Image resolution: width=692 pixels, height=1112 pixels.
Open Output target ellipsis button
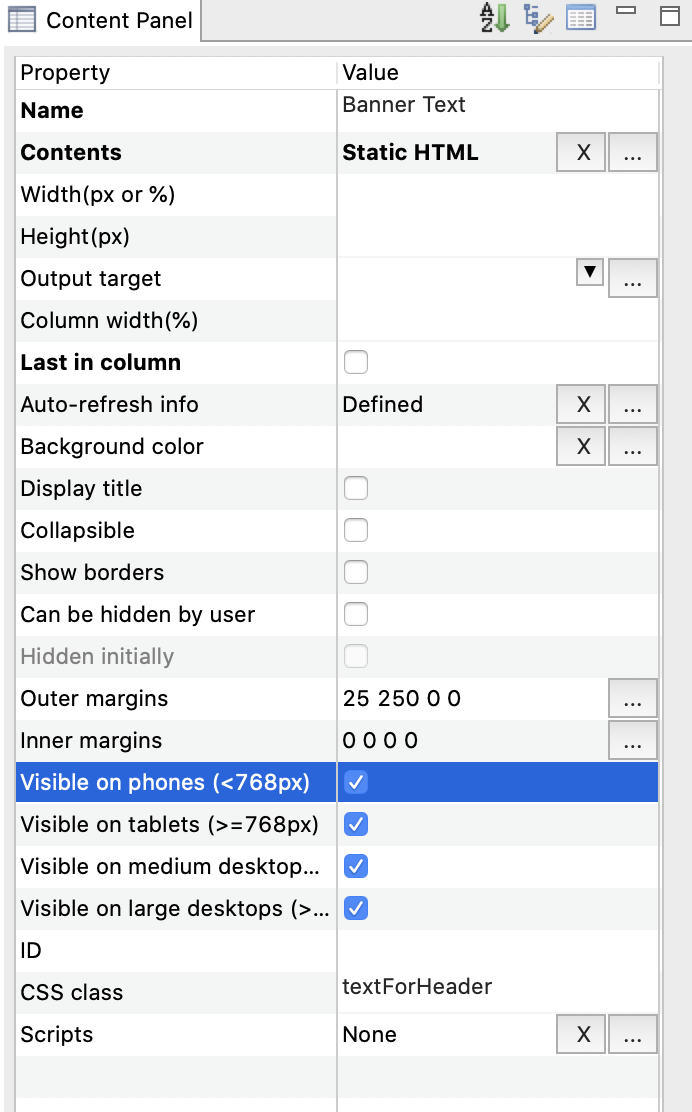(x=633, y=278)
